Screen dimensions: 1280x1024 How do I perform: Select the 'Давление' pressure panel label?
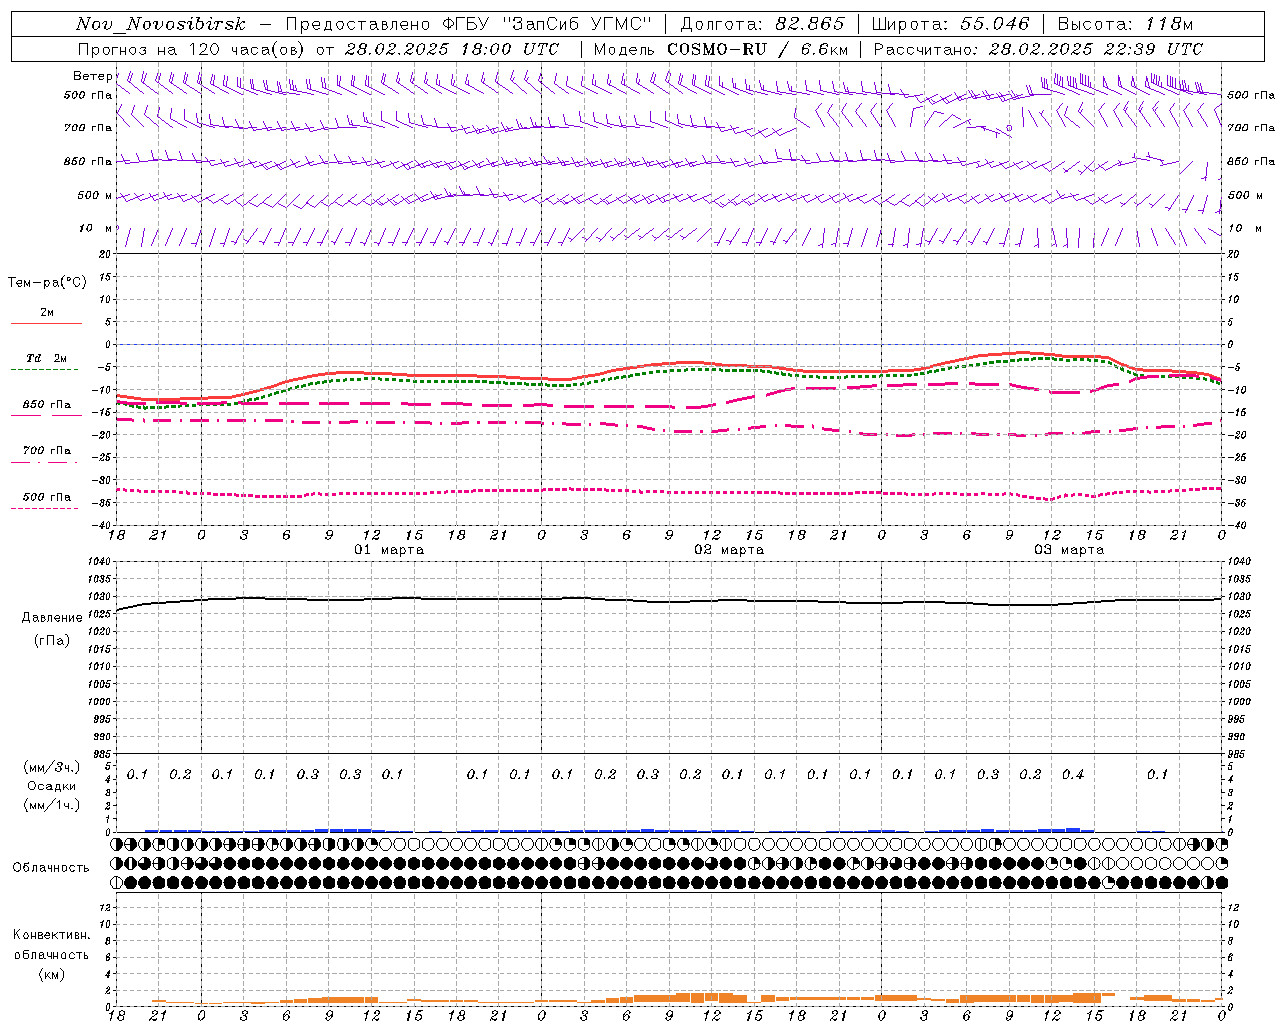(x=51, y=618)
